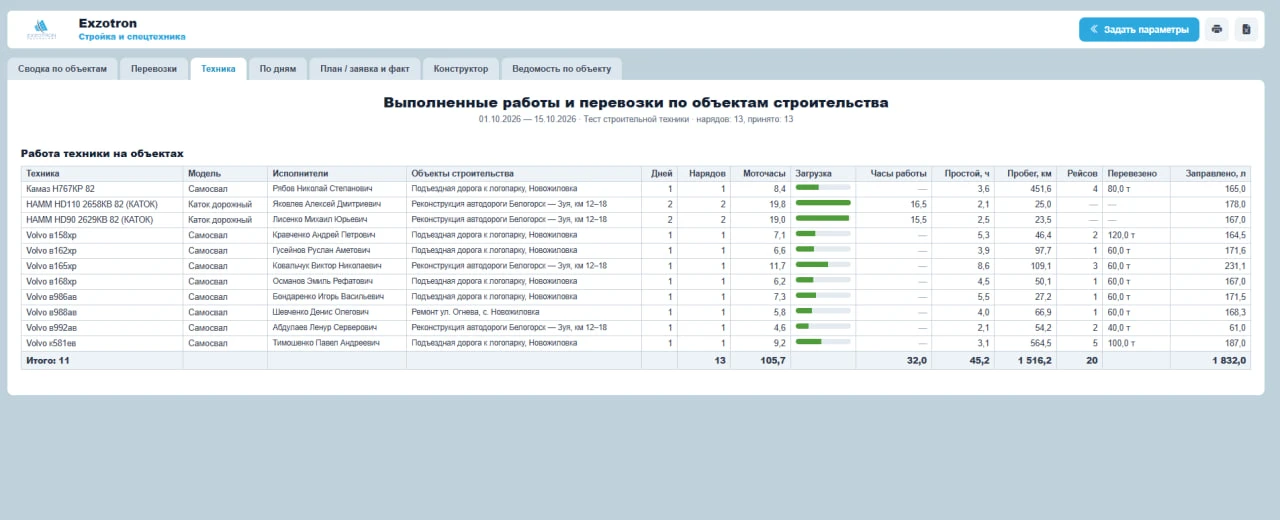Click the Модель column header

coord(225,173)
